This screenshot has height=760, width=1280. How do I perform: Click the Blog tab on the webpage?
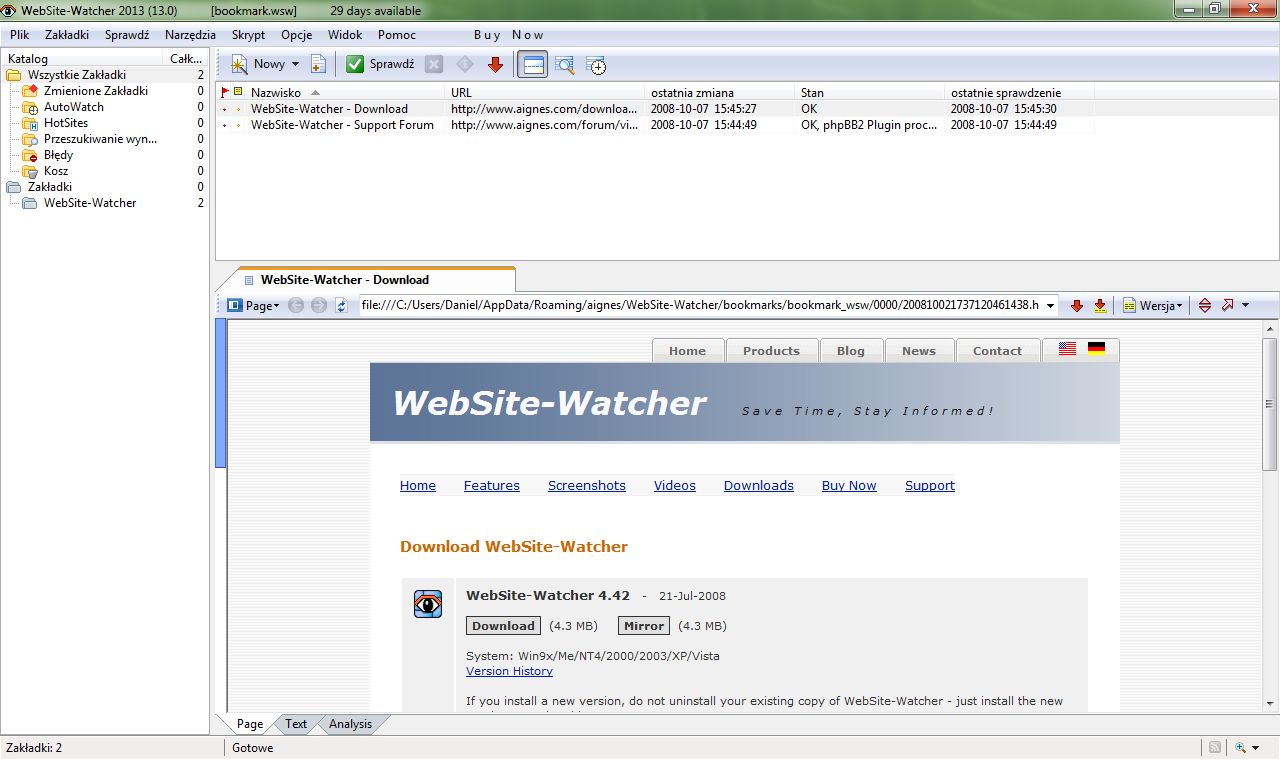coord(851,351)
